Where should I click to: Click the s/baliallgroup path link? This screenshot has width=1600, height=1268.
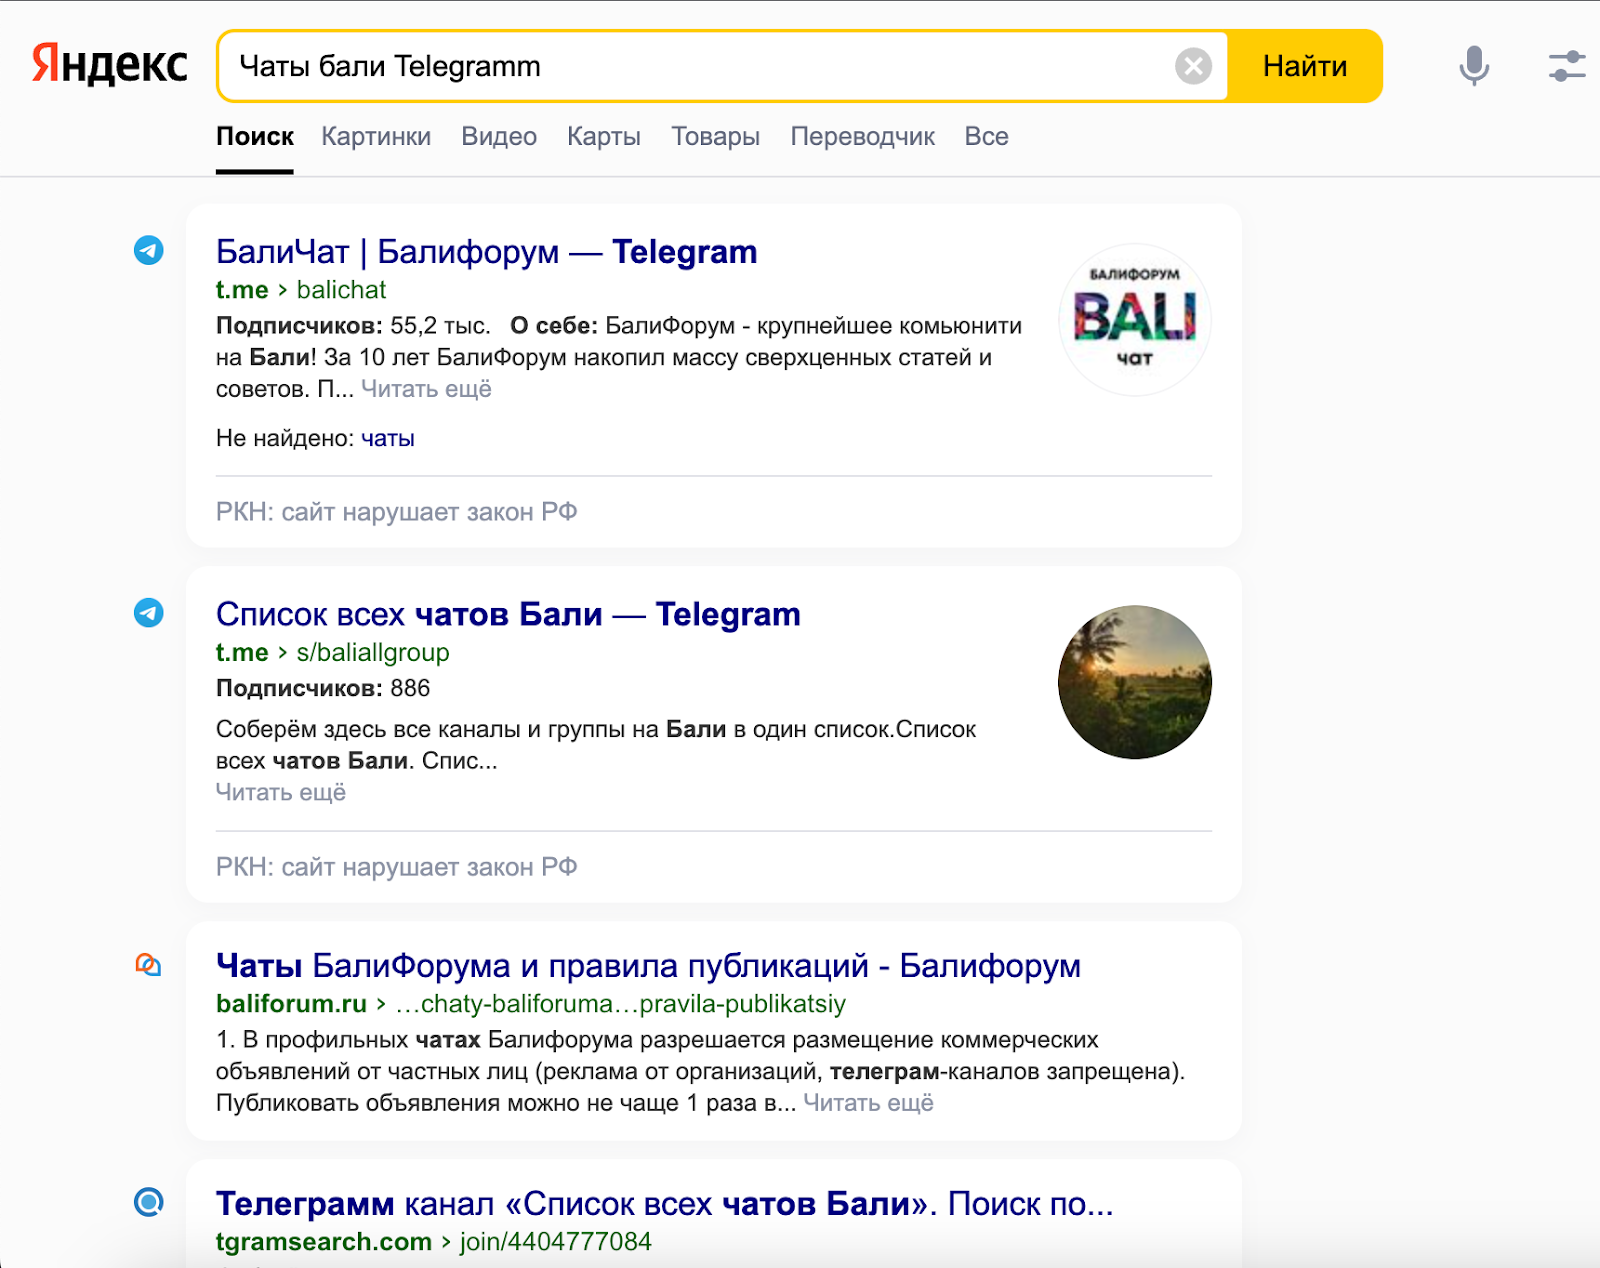point(373,652)
